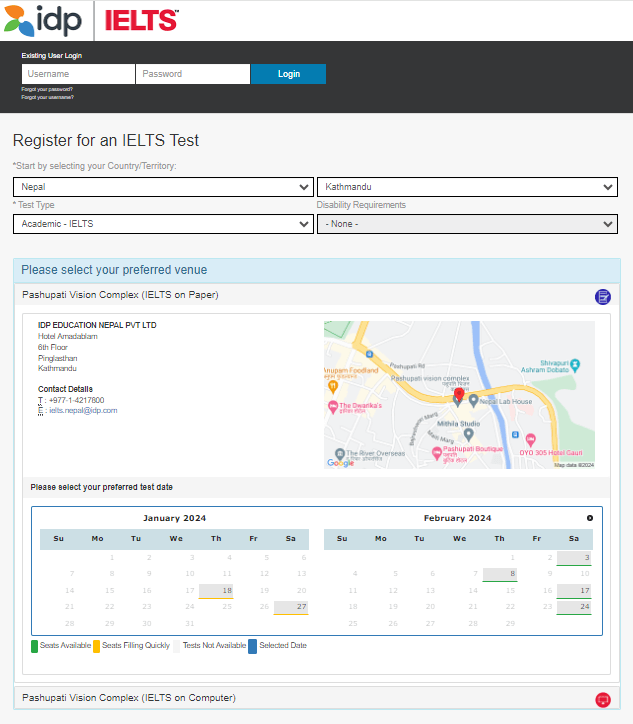This screenshot has width=633, height=724.
Task: Click the IELTS on Computer venue icon
Action: [603, 700]
